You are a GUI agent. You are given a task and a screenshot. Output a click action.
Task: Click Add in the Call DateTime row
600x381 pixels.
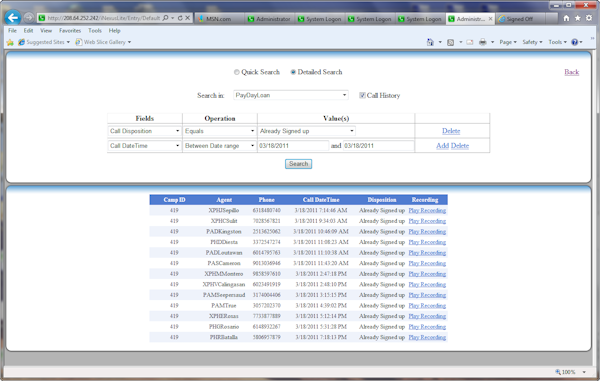pos(442,146)
